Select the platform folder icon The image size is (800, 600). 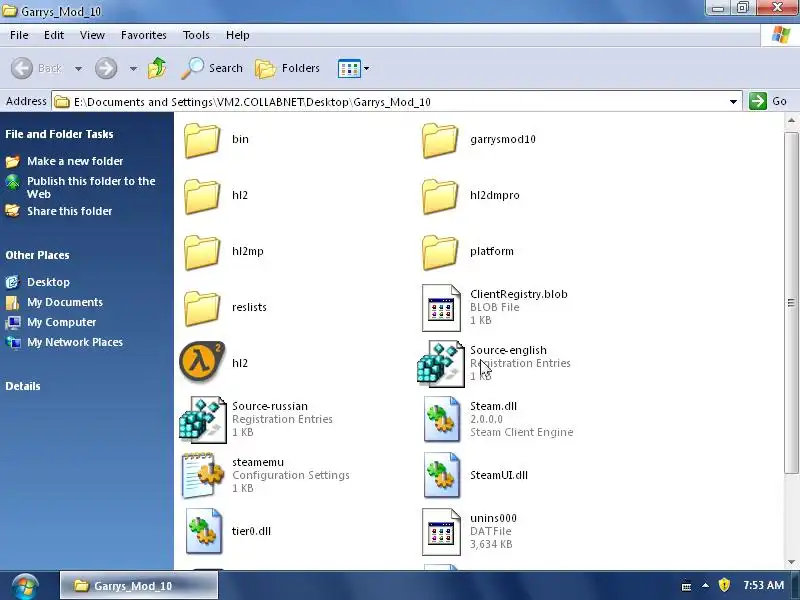[440, 252]
